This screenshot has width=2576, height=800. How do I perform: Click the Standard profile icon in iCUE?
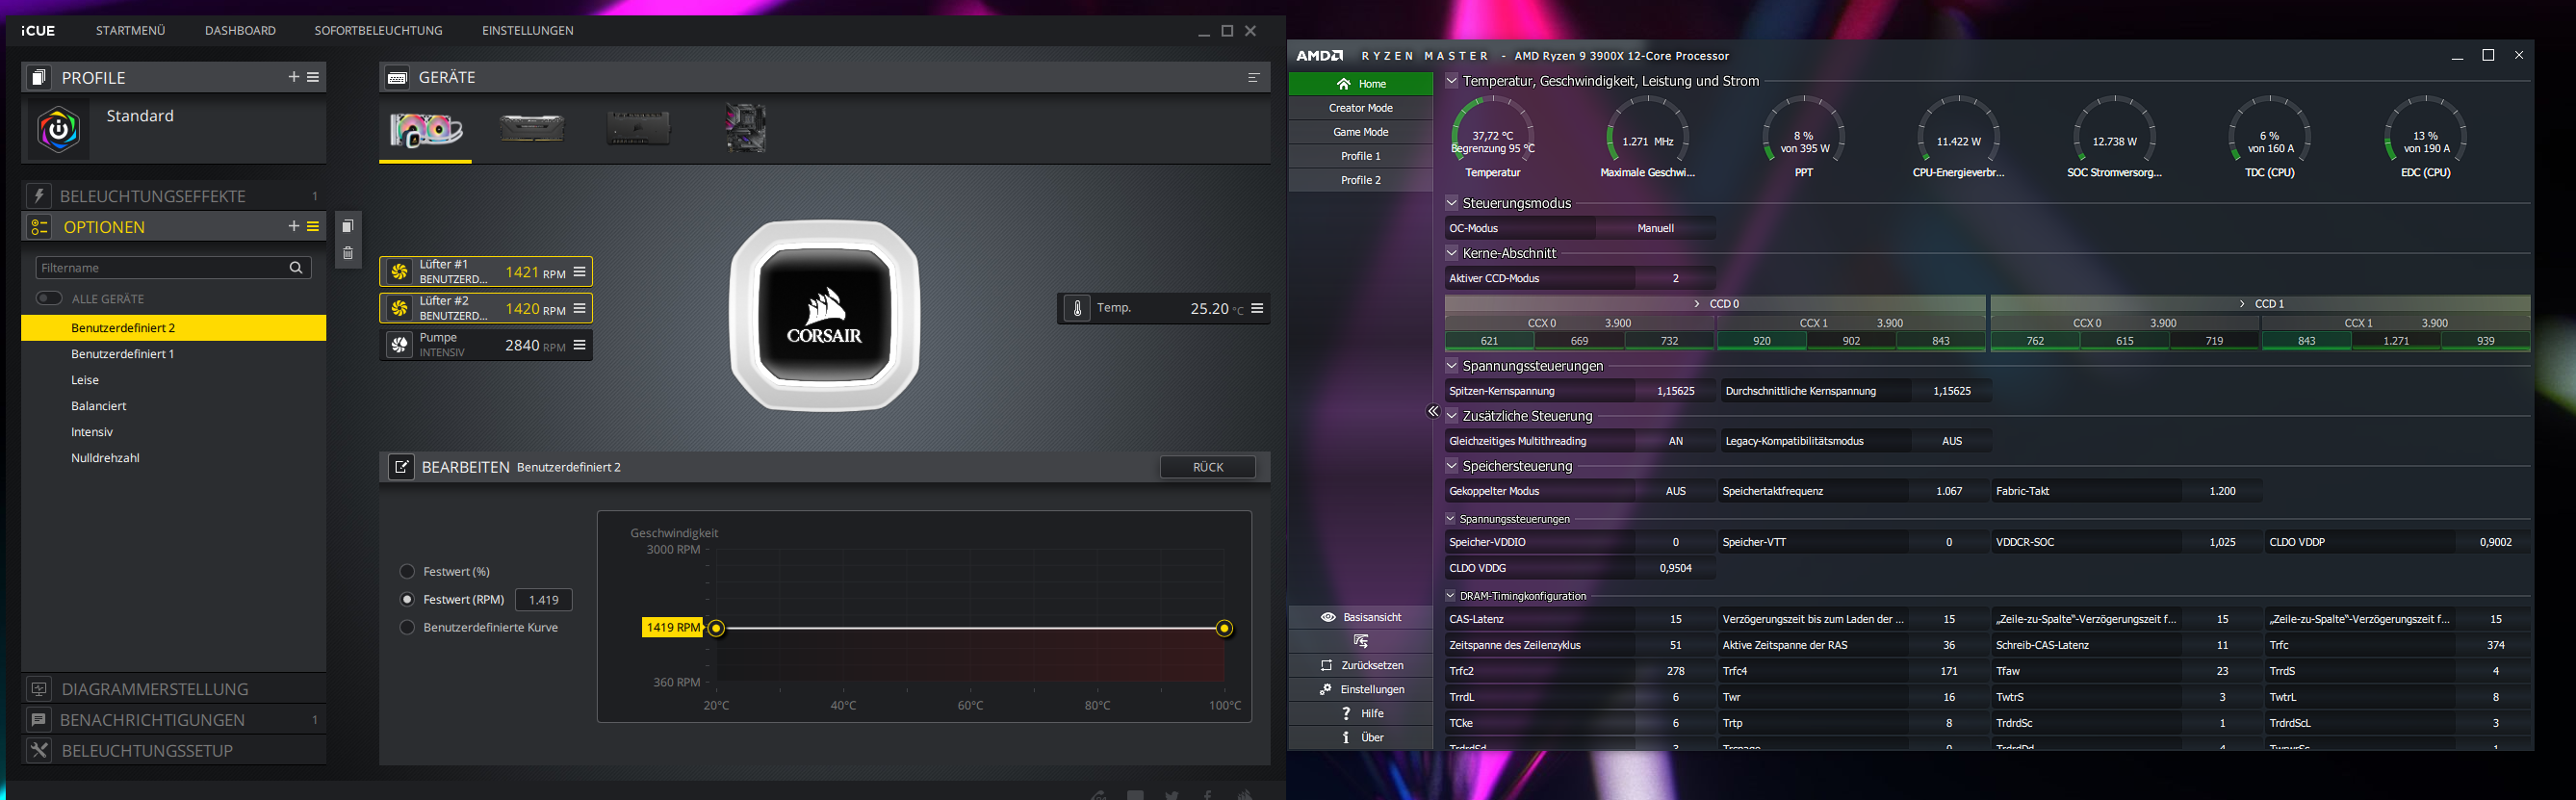coord(58,130)
